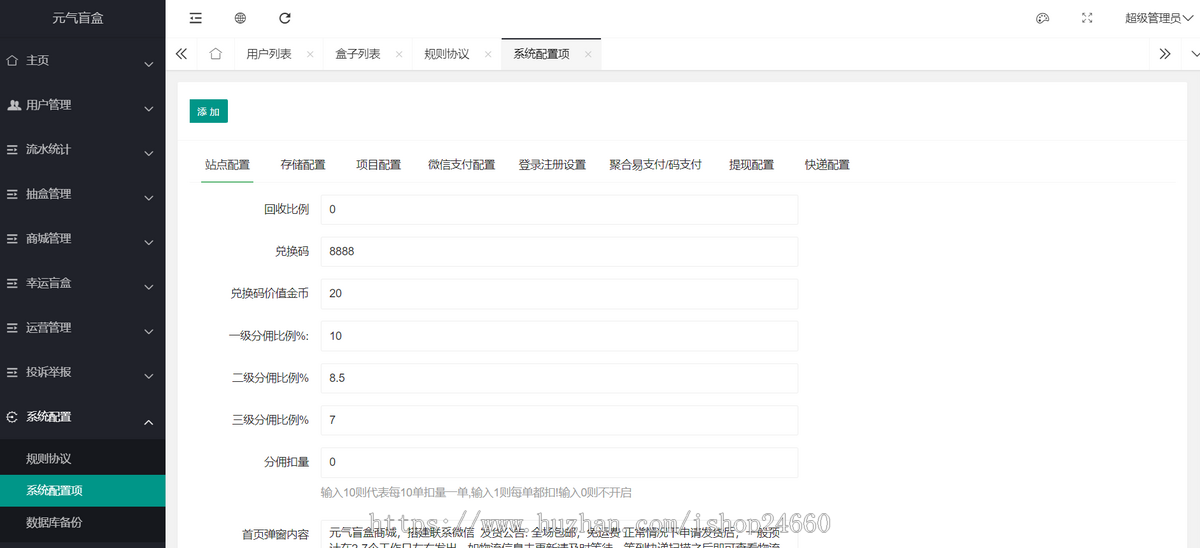The height and width of the screenshot is (548, 1200).
Task: Click the 投诉举报 list icon in sidebar
Action: pos(13,372)
